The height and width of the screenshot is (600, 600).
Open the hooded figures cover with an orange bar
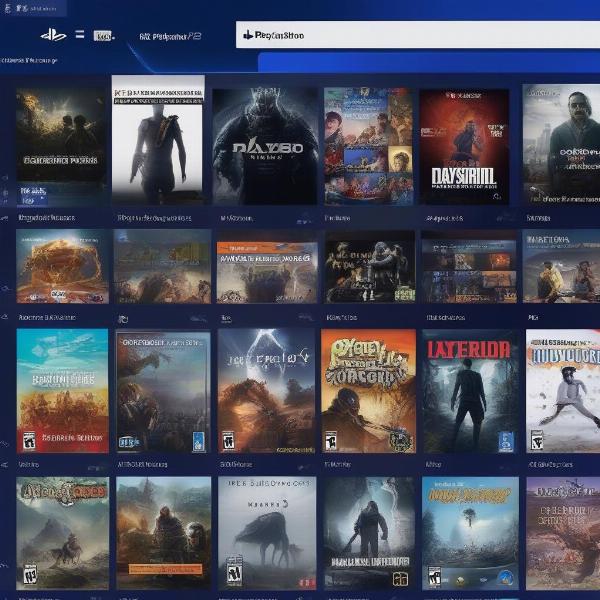click(x=163, y=533)
